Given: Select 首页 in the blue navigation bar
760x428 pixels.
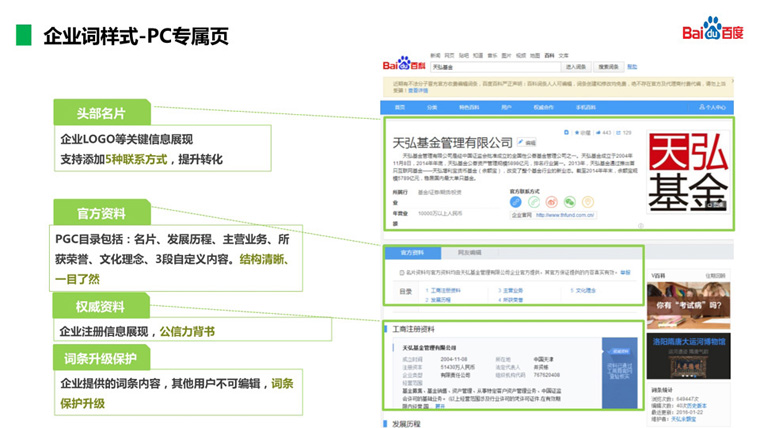Looking at the screenshot, I should tap(400, 107).
